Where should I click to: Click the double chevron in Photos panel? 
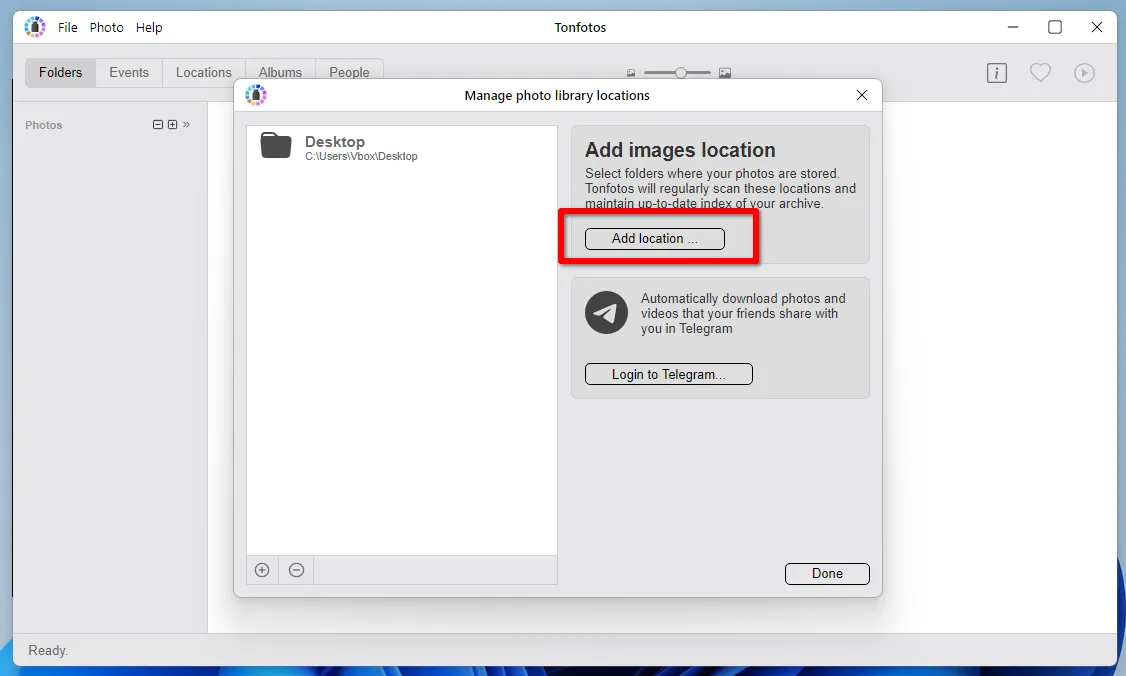[x=186, y=125]
